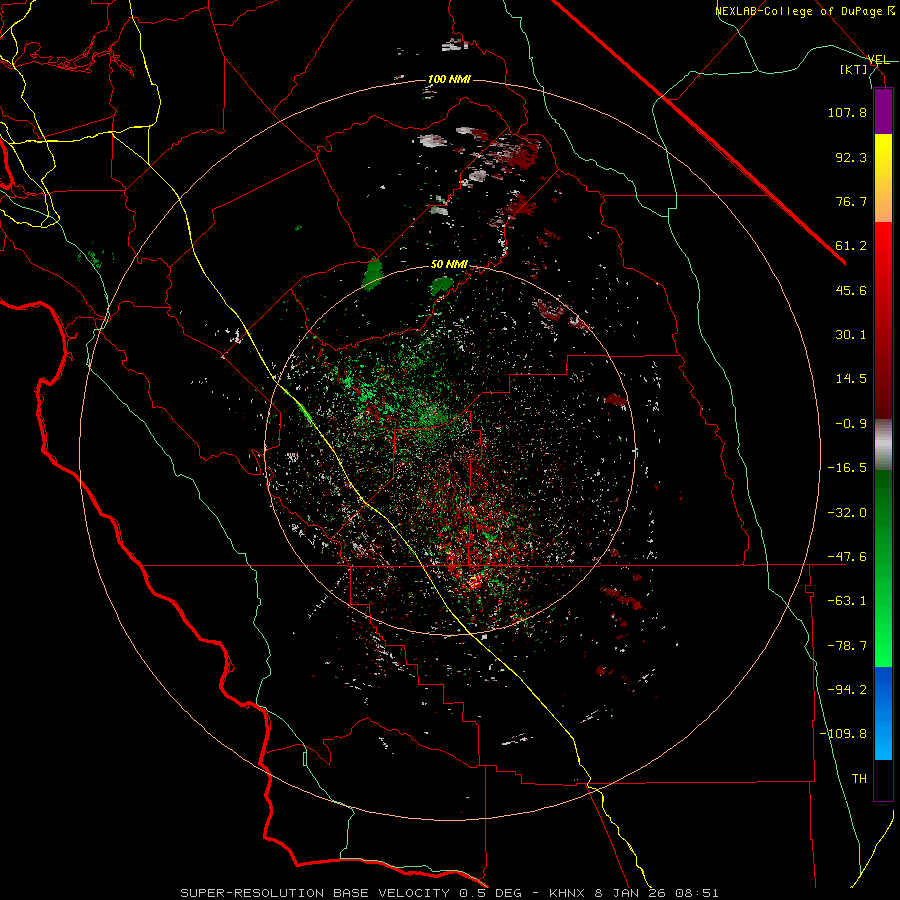900x900 pixels.
Task: Click the 50 NMI range ring label
Action: (449, 265)
